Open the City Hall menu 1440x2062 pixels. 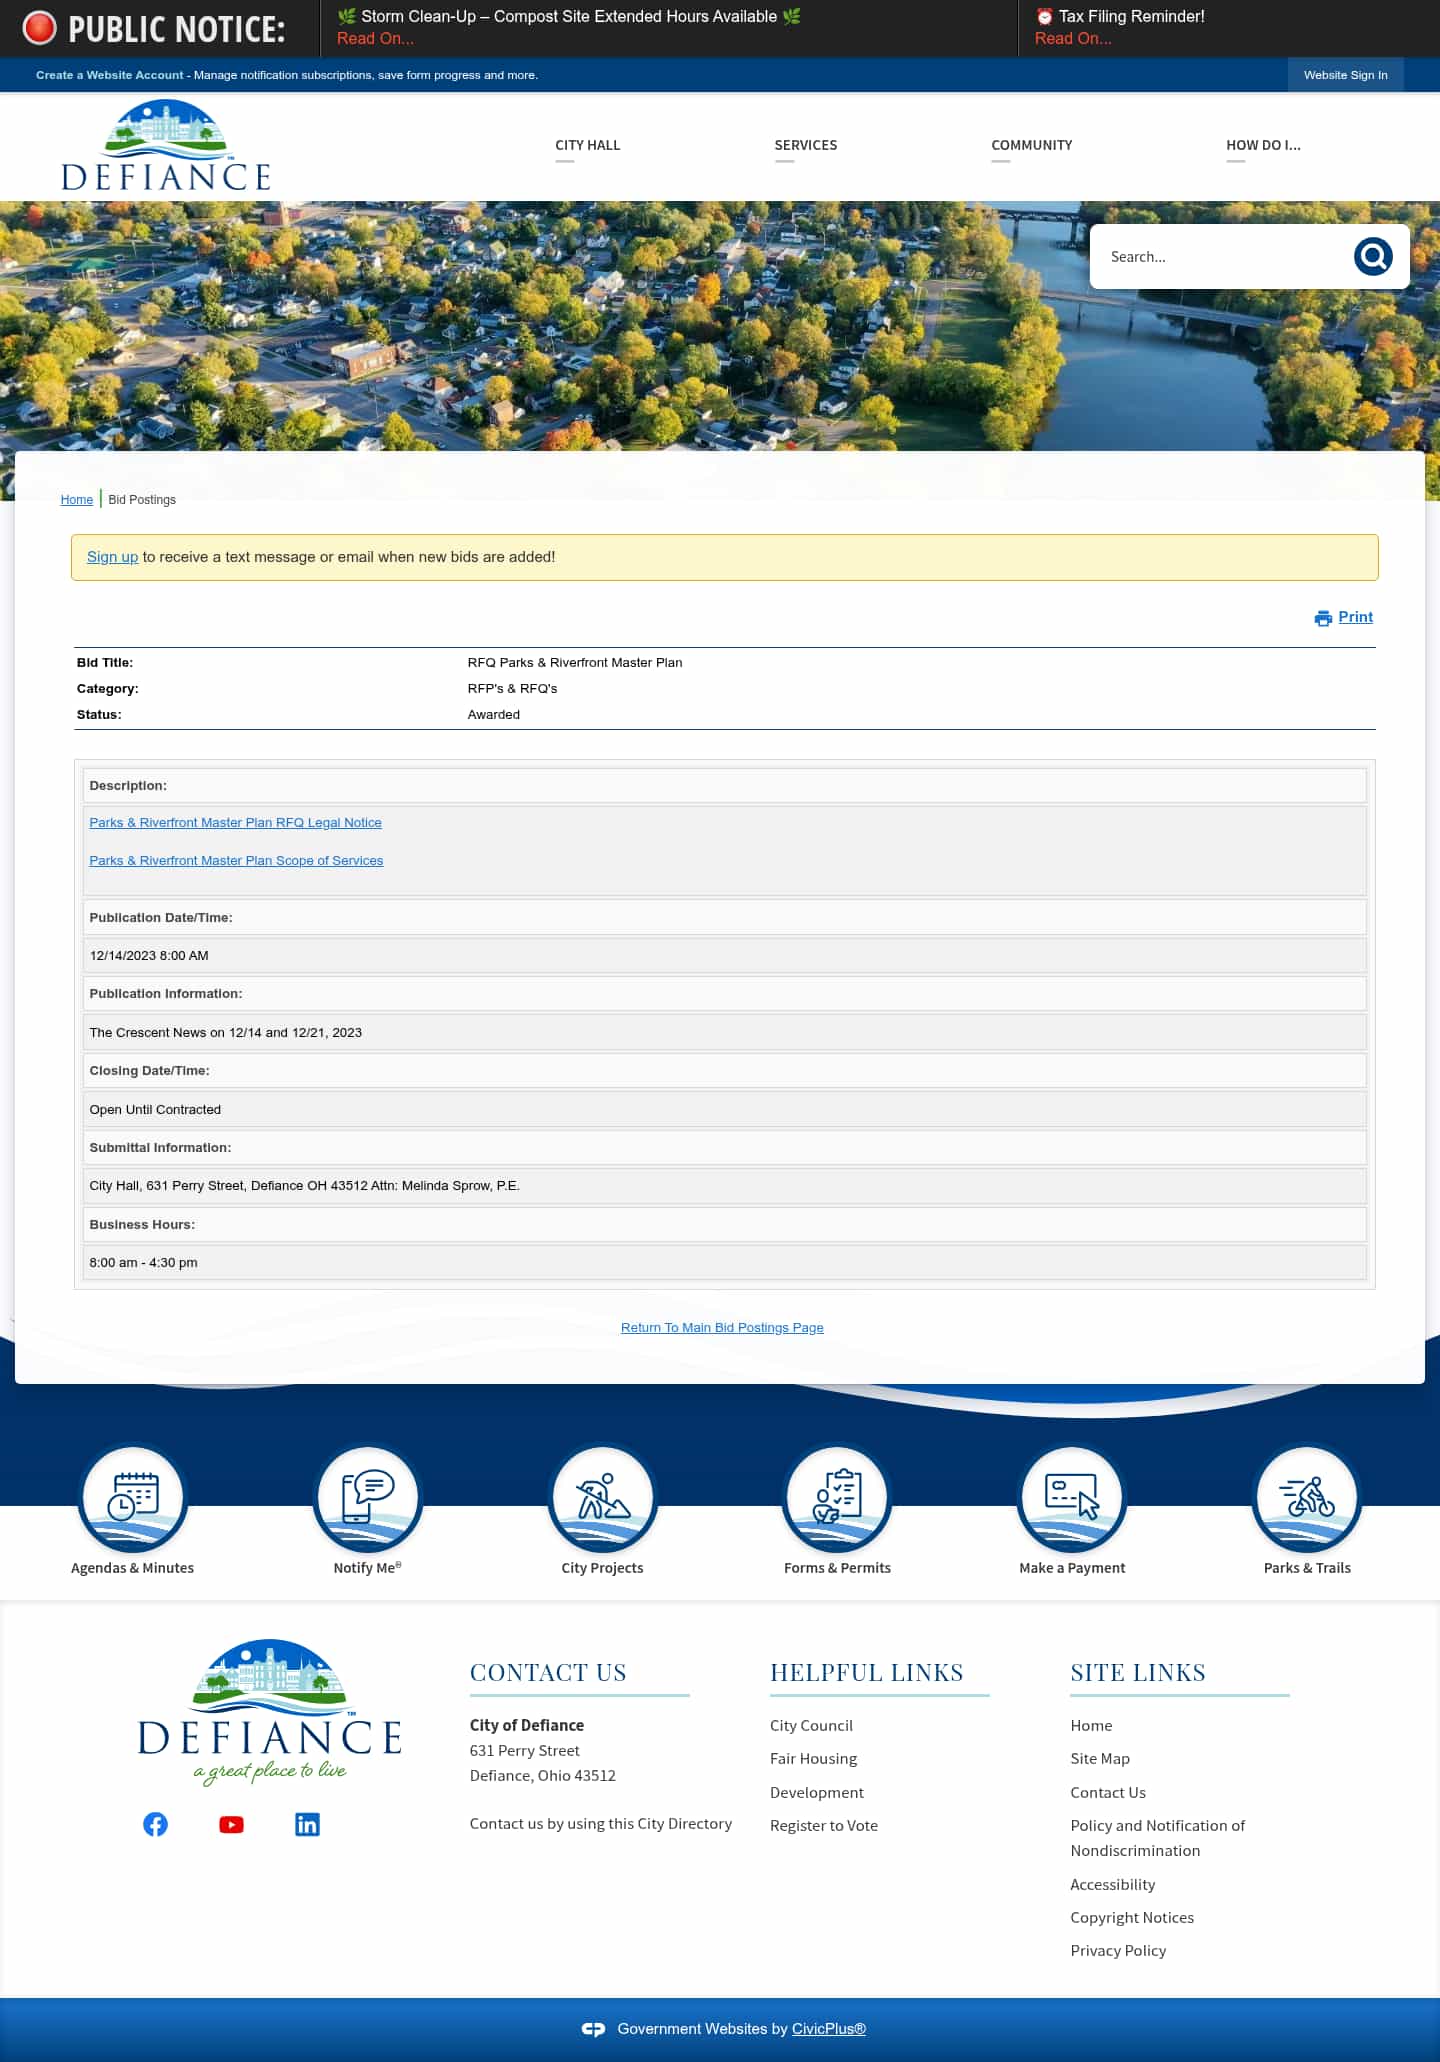click(588, 145)
